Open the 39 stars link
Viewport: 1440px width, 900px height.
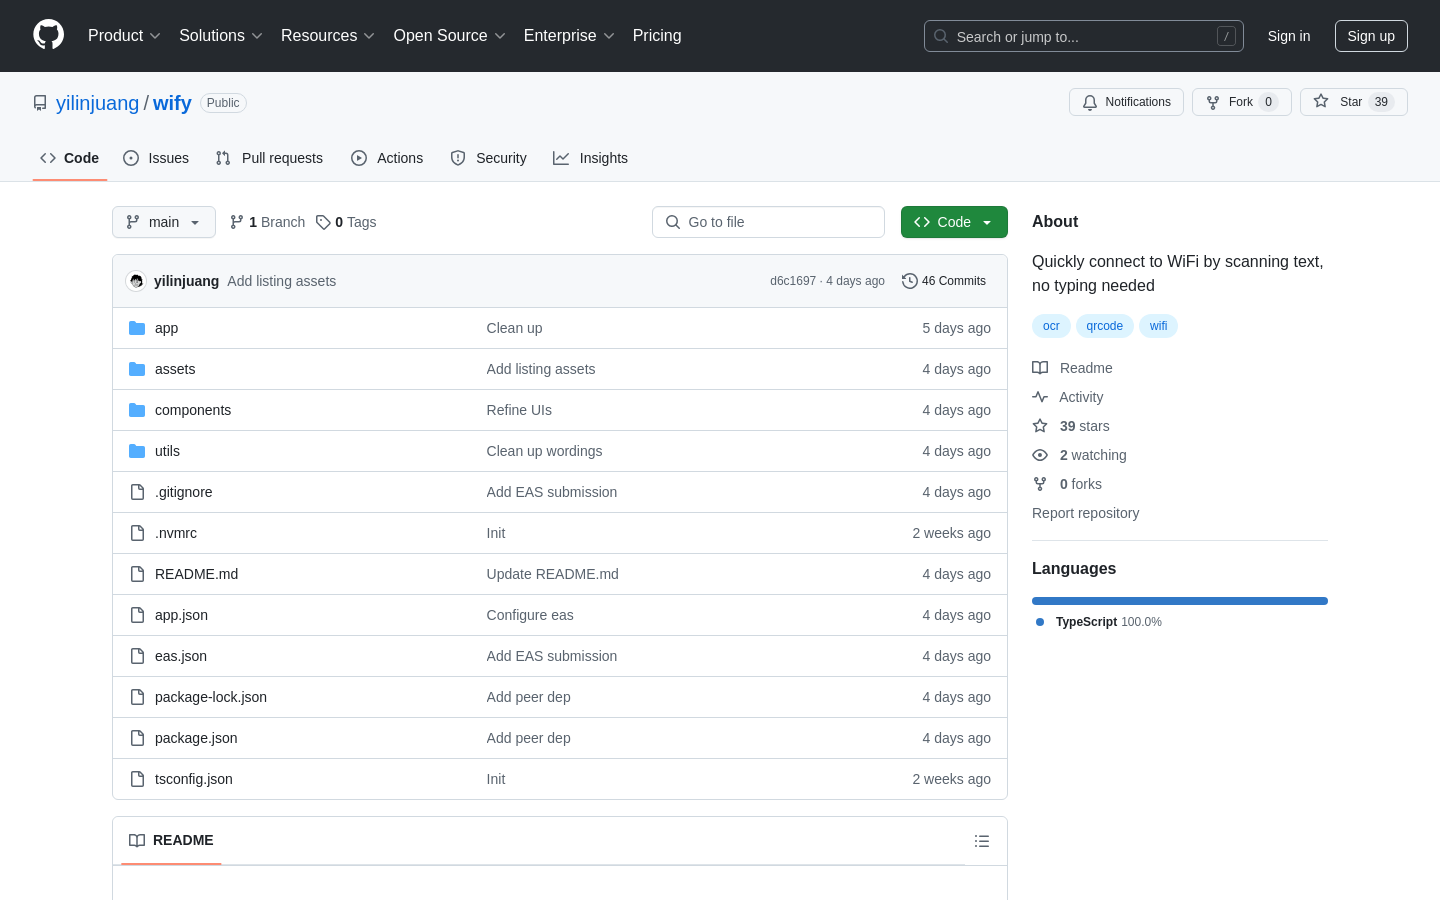tap(1071, 426)
